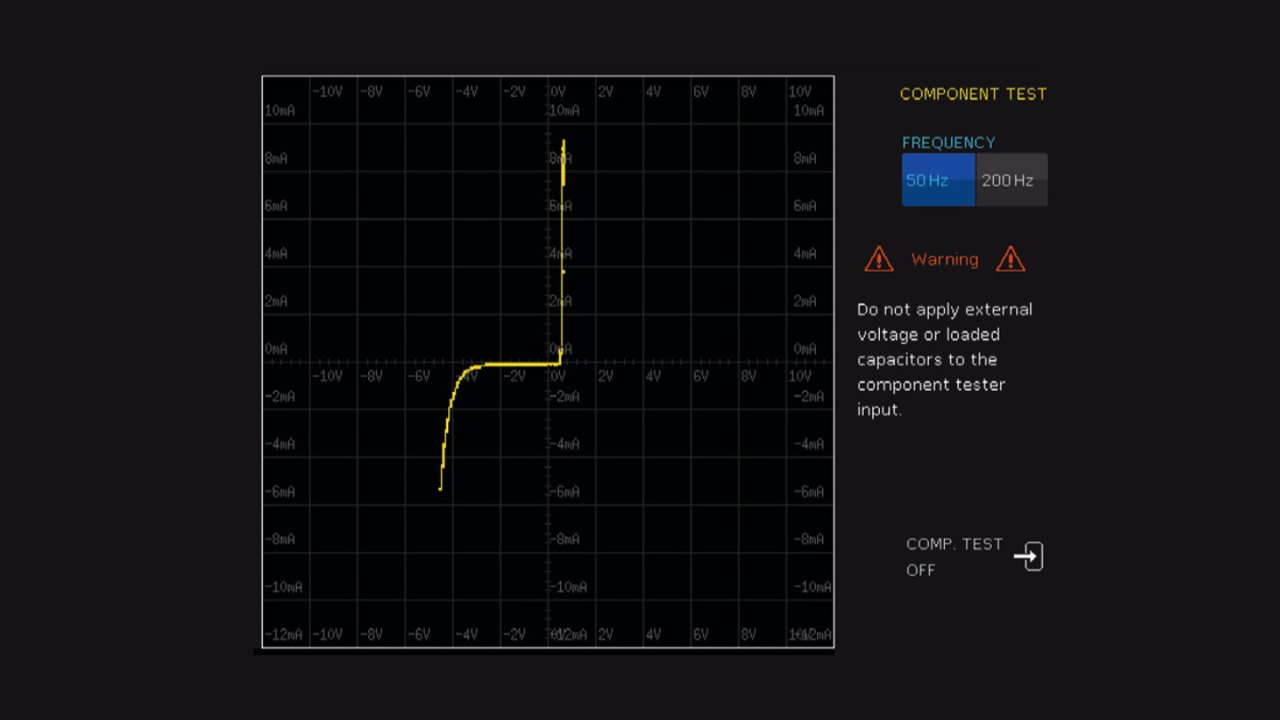Click the COMPONENT TEST title
This screenshot has height=720, width=1280.
(x=972, y=94)
